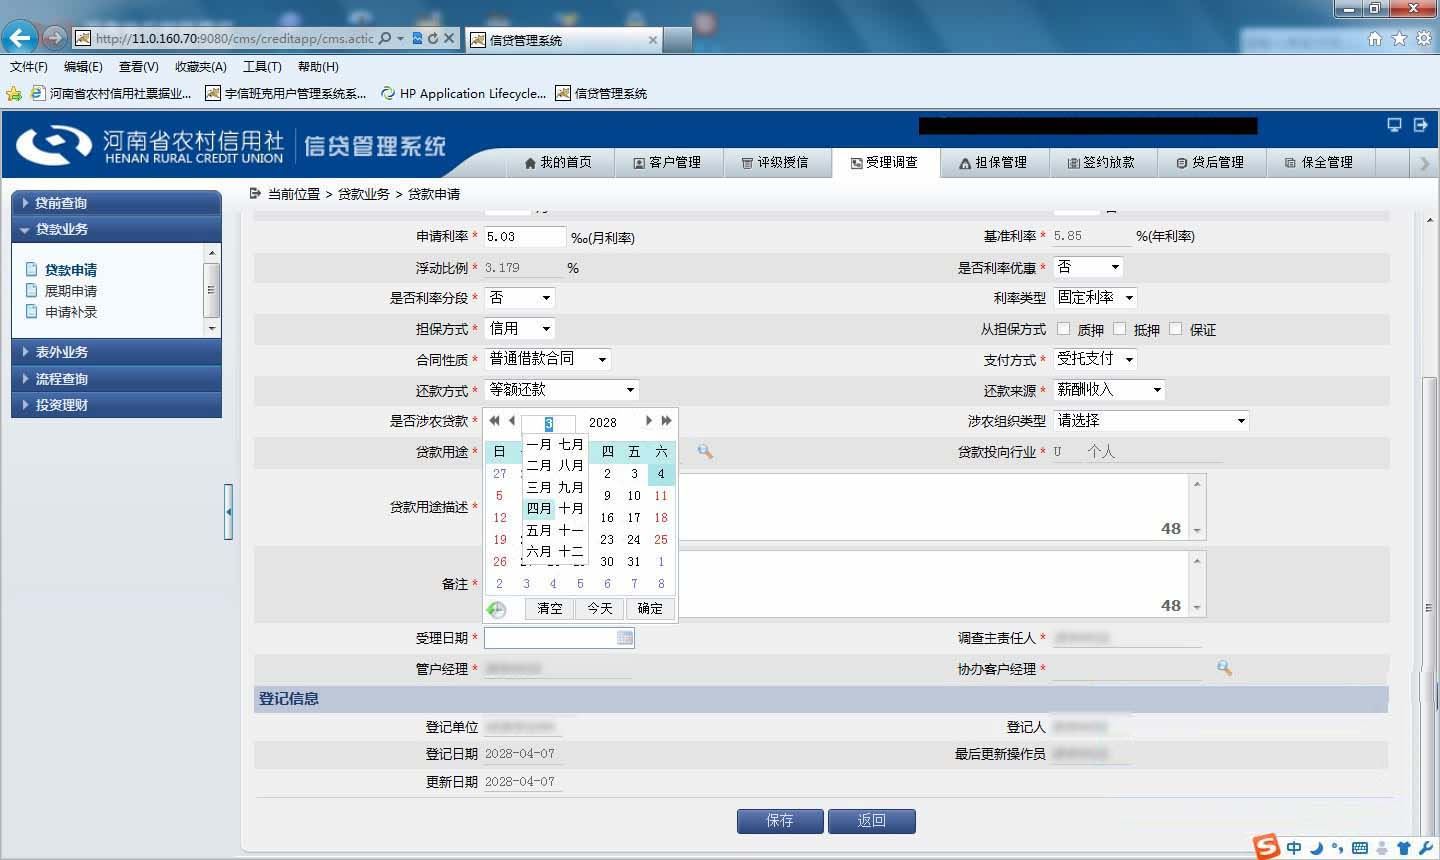
Task: Open the 支付方式 dropdown
Action: pyautogui.click(x=1096, y=359)
